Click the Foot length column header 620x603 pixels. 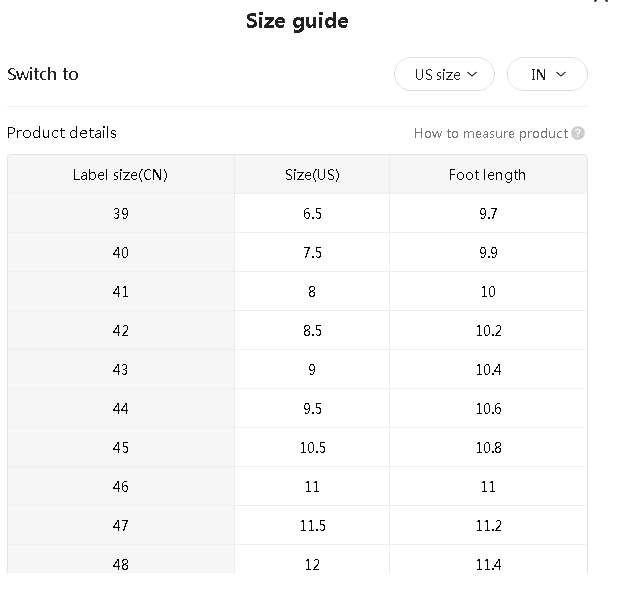pos(487,175)
